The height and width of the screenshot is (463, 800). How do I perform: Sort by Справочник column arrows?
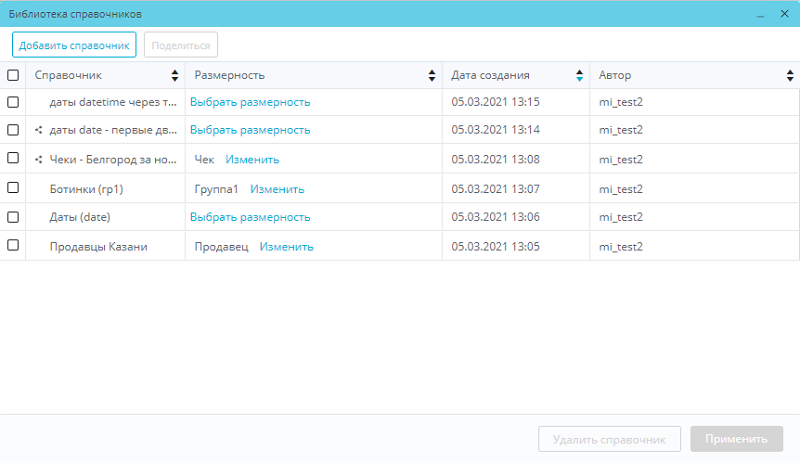click(175, 76)
